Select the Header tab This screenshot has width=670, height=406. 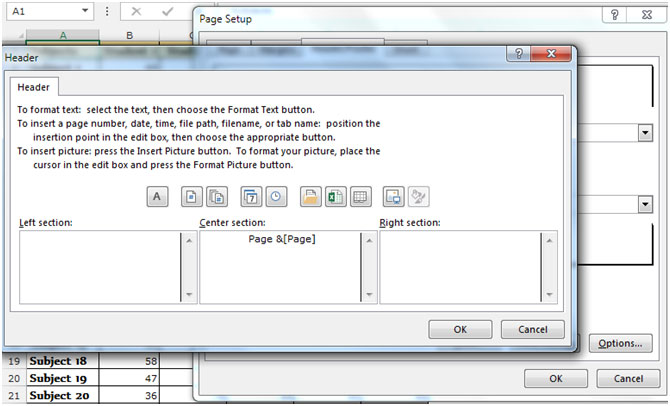34,88
